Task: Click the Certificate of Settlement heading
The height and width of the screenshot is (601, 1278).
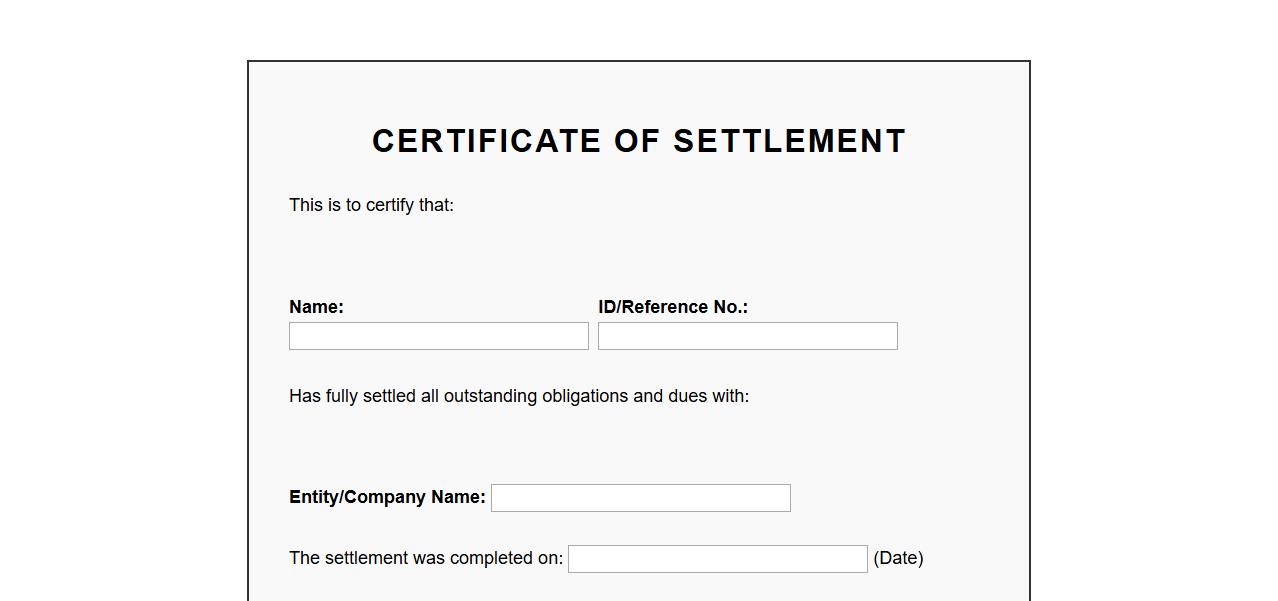Action: [639, 141]
